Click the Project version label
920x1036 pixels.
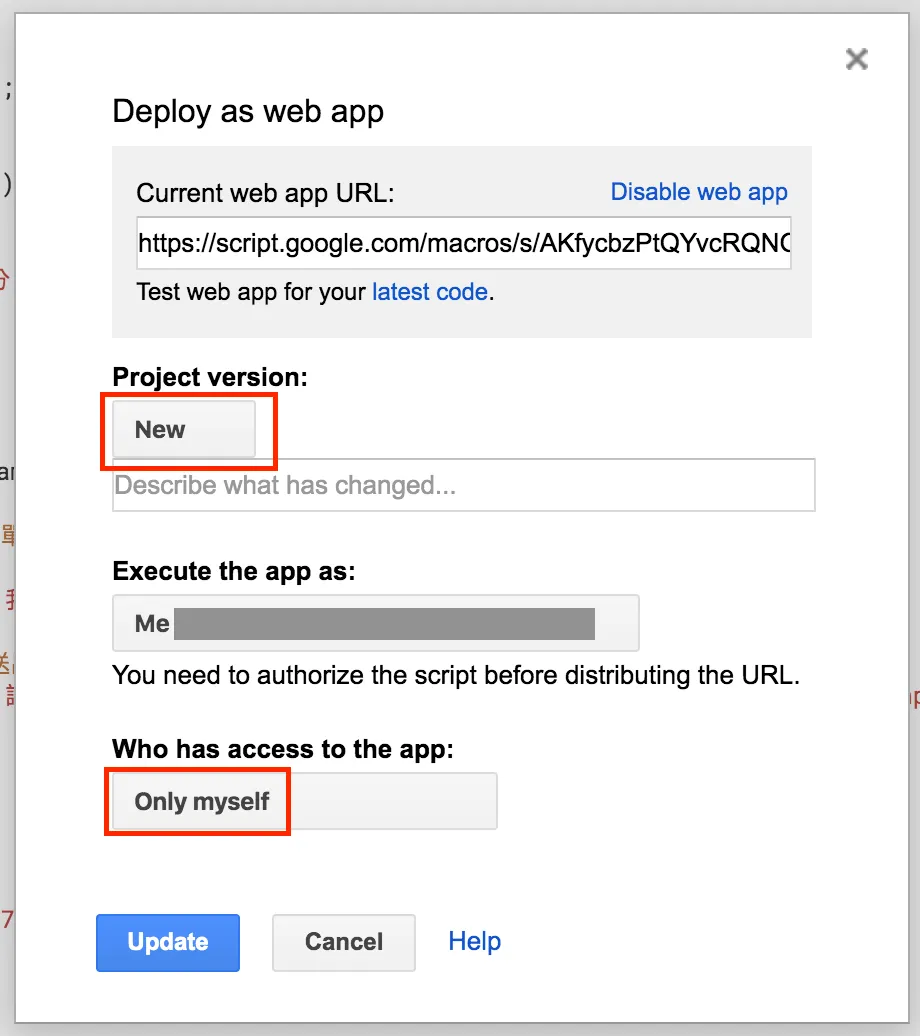(210, 377)
